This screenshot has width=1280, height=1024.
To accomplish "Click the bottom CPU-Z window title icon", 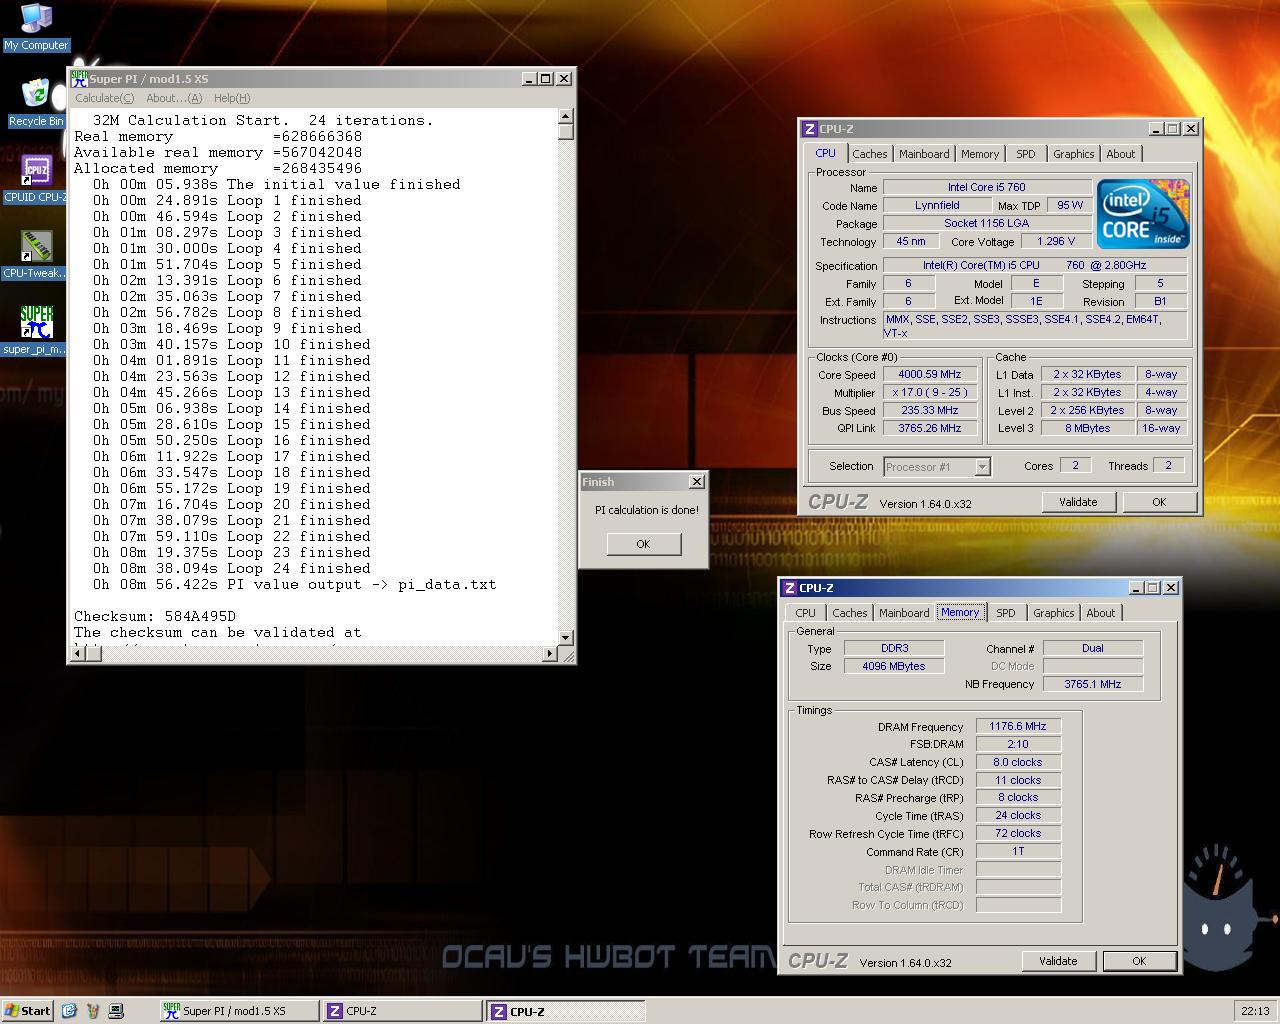I will 789,587.
